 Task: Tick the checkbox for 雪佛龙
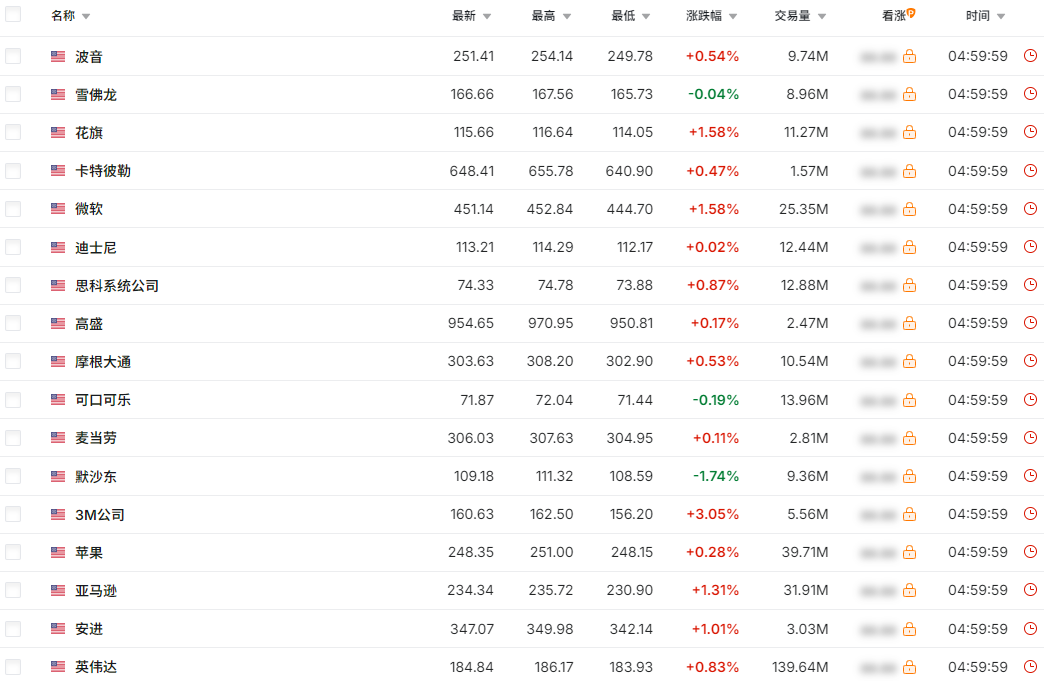click(13, 94)
